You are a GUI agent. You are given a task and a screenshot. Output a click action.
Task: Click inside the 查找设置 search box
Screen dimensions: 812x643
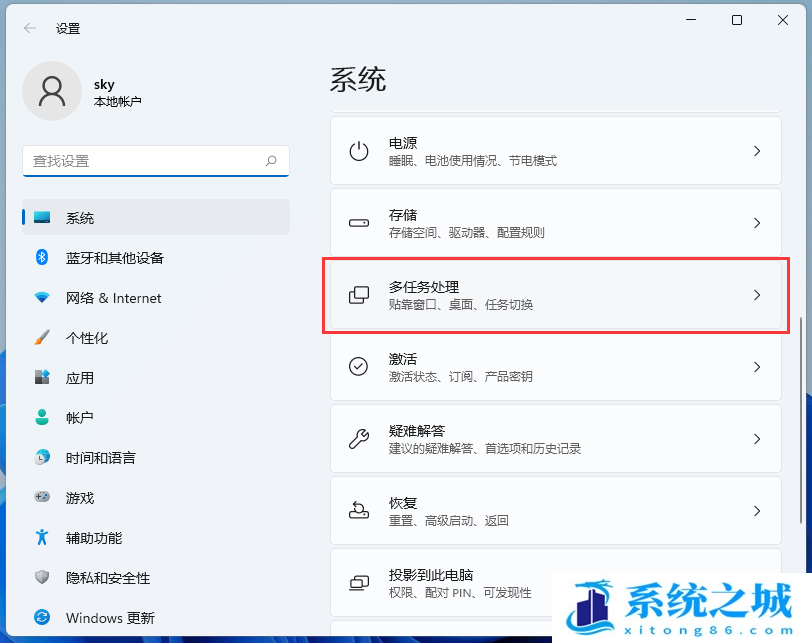pos(155,161)
